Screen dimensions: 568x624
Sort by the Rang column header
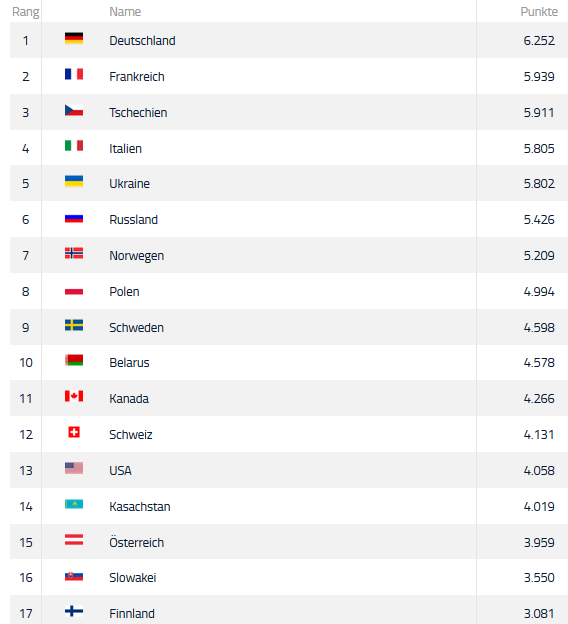pos(25,12)
